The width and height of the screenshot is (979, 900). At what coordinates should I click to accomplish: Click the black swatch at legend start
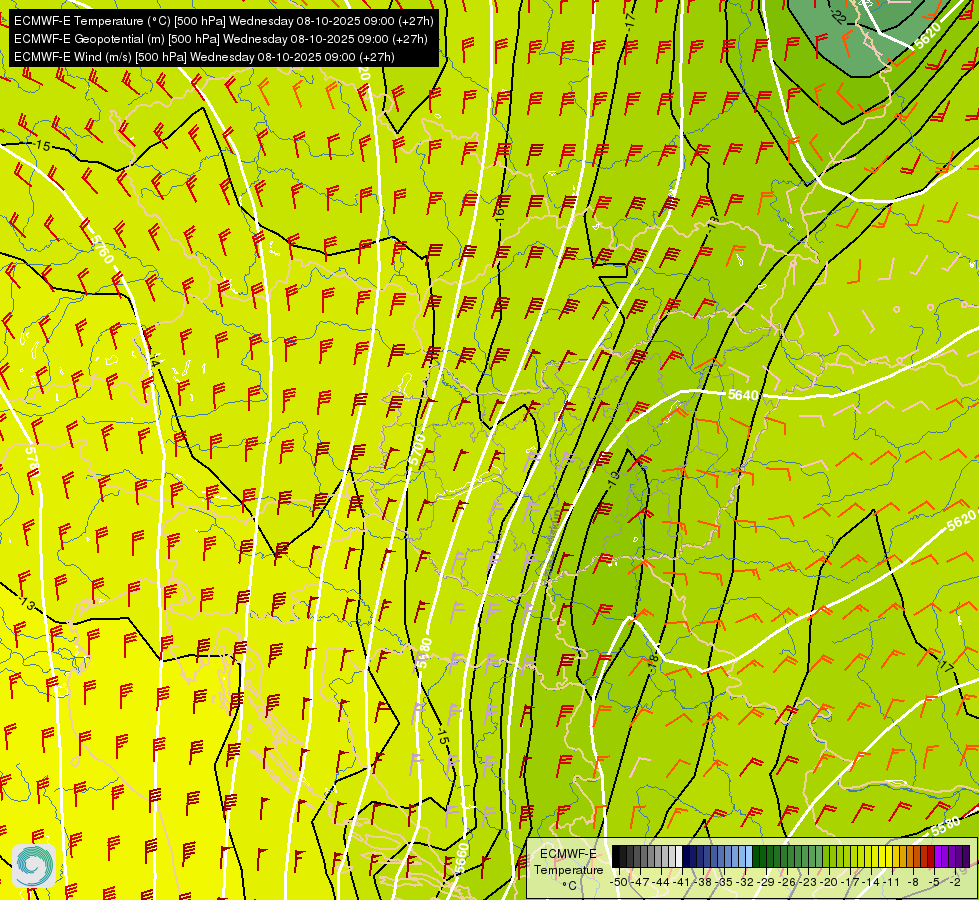[616, 856]
